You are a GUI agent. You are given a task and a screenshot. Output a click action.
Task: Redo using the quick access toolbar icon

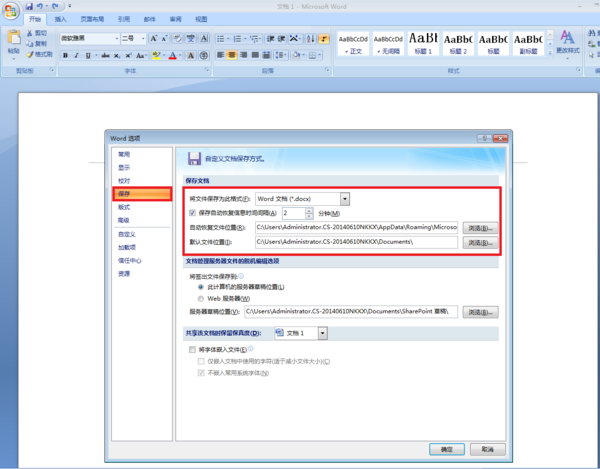[55, 6]
